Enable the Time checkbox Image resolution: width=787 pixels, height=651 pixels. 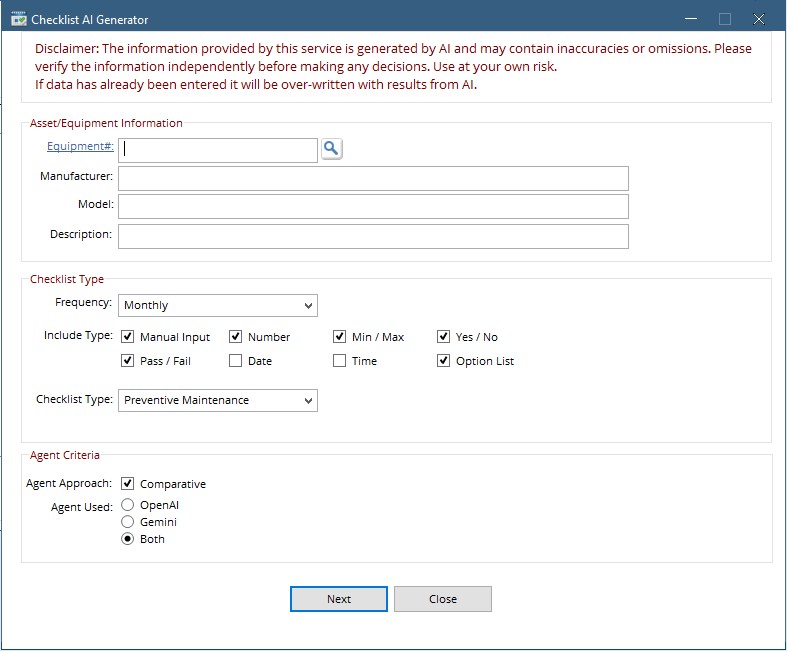[339, 360]
